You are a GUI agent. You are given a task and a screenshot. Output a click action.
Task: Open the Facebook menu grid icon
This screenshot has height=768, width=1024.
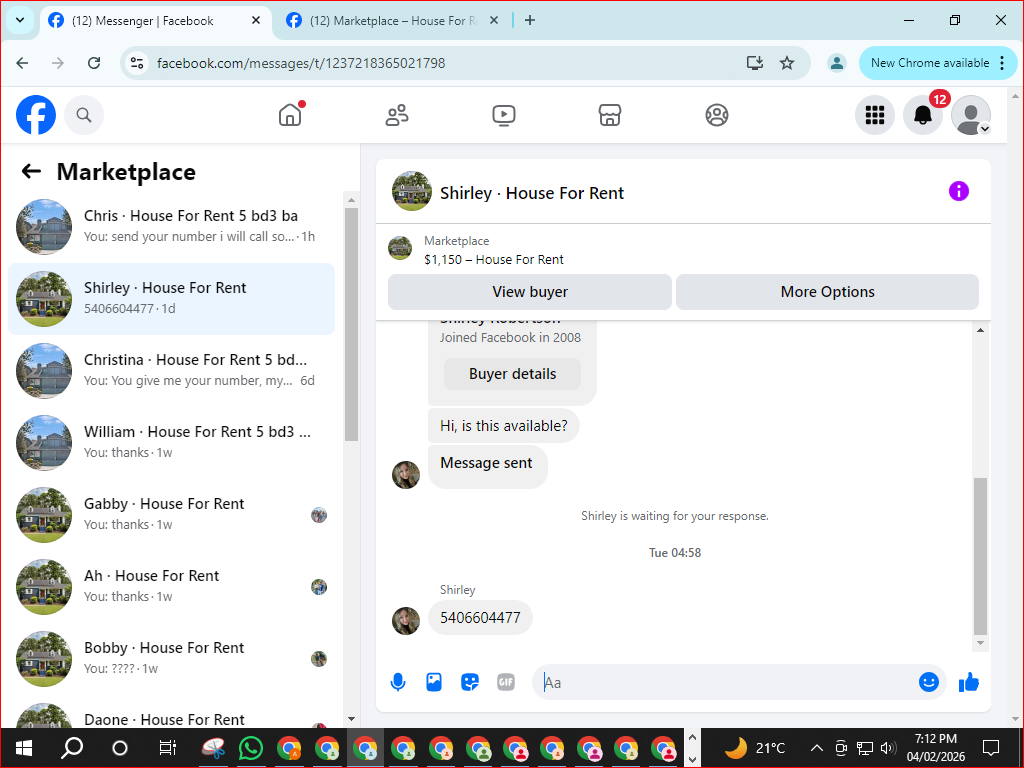point(874,115)
